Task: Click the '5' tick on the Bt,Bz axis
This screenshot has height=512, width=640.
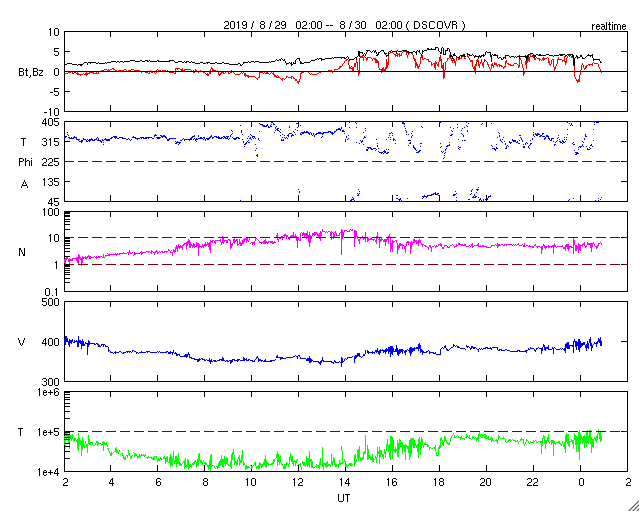Action: [x=57, y=52]
